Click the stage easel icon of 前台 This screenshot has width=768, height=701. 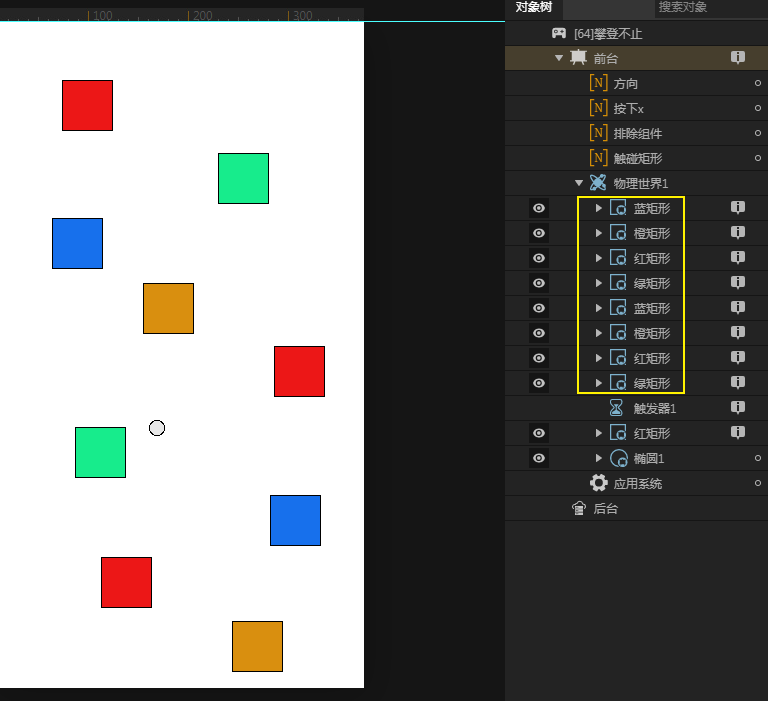tap(578, 58)
